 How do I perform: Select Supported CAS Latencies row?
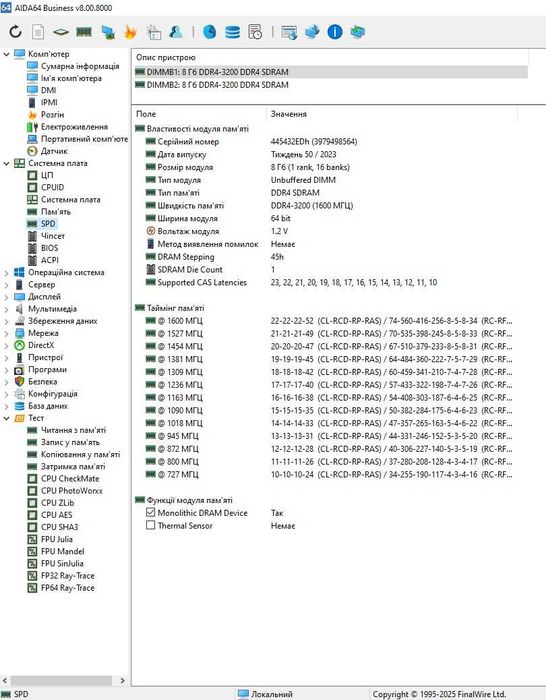[330, 283]
